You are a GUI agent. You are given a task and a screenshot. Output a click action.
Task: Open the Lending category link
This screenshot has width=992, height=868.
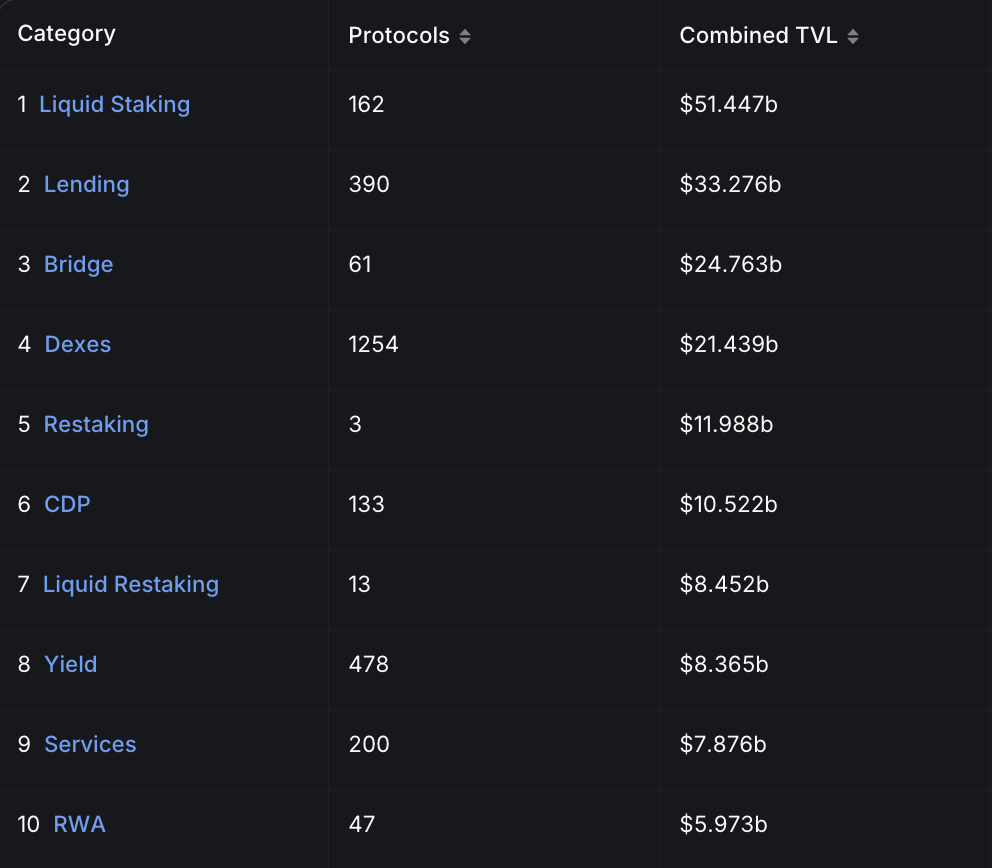pyautogui.click(x=87, y=184)
